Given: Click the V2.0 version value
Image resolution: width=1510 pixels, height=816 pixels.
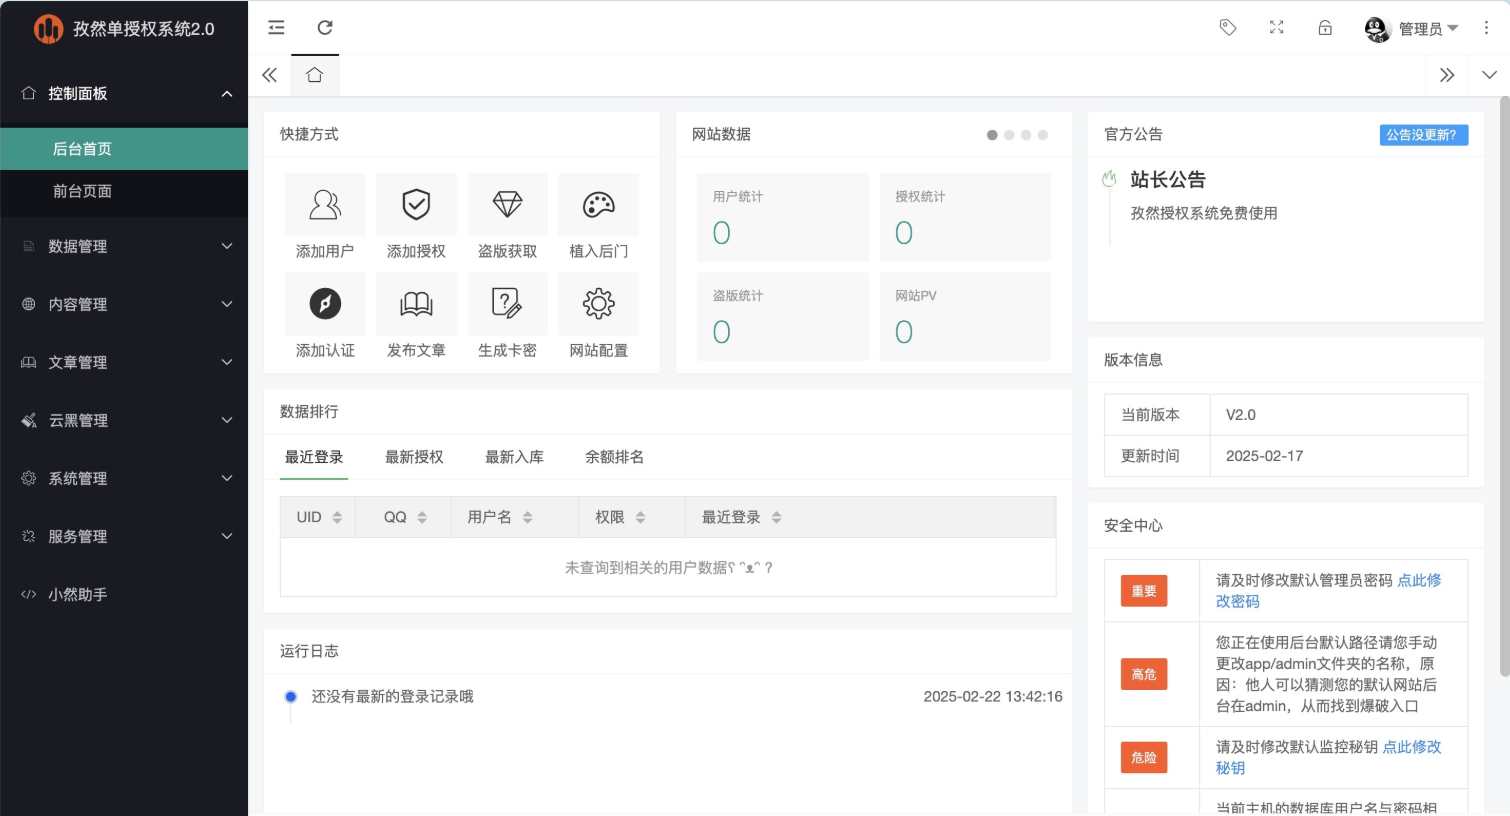Looking at the screenshot, I should coord(1241,415).
